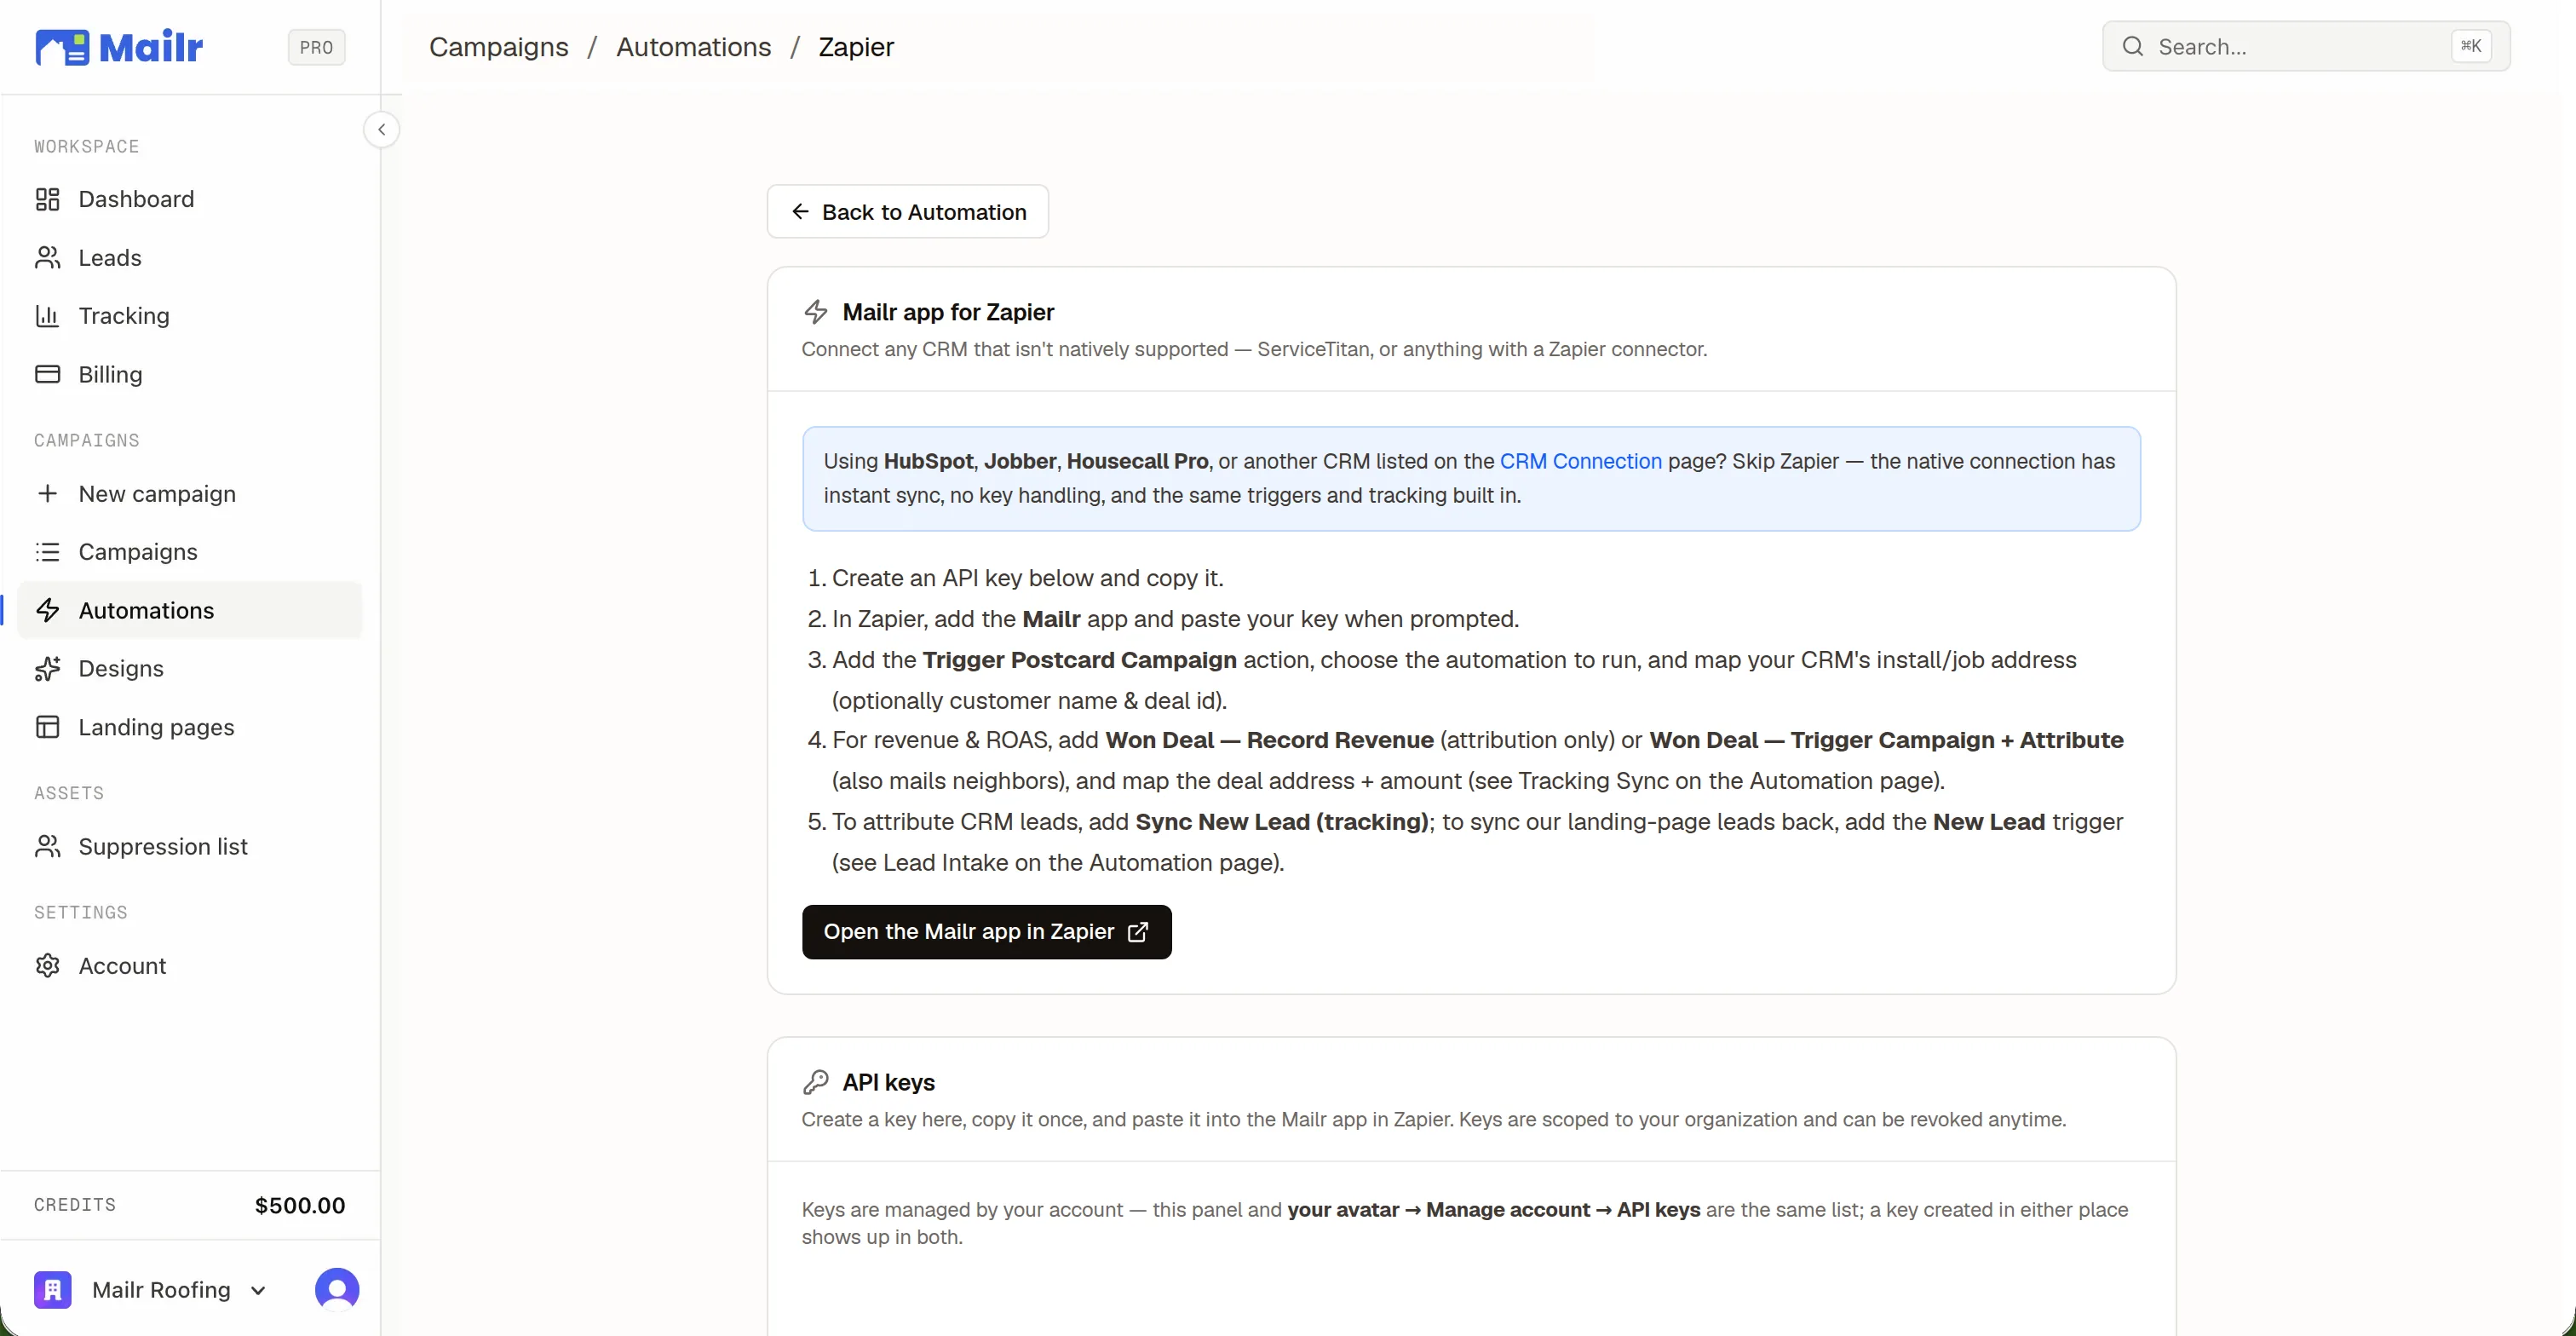This screenshot has height=1336, width=2576.
Task: Click the Landing pages layout icon
Action: pos(47,727)
